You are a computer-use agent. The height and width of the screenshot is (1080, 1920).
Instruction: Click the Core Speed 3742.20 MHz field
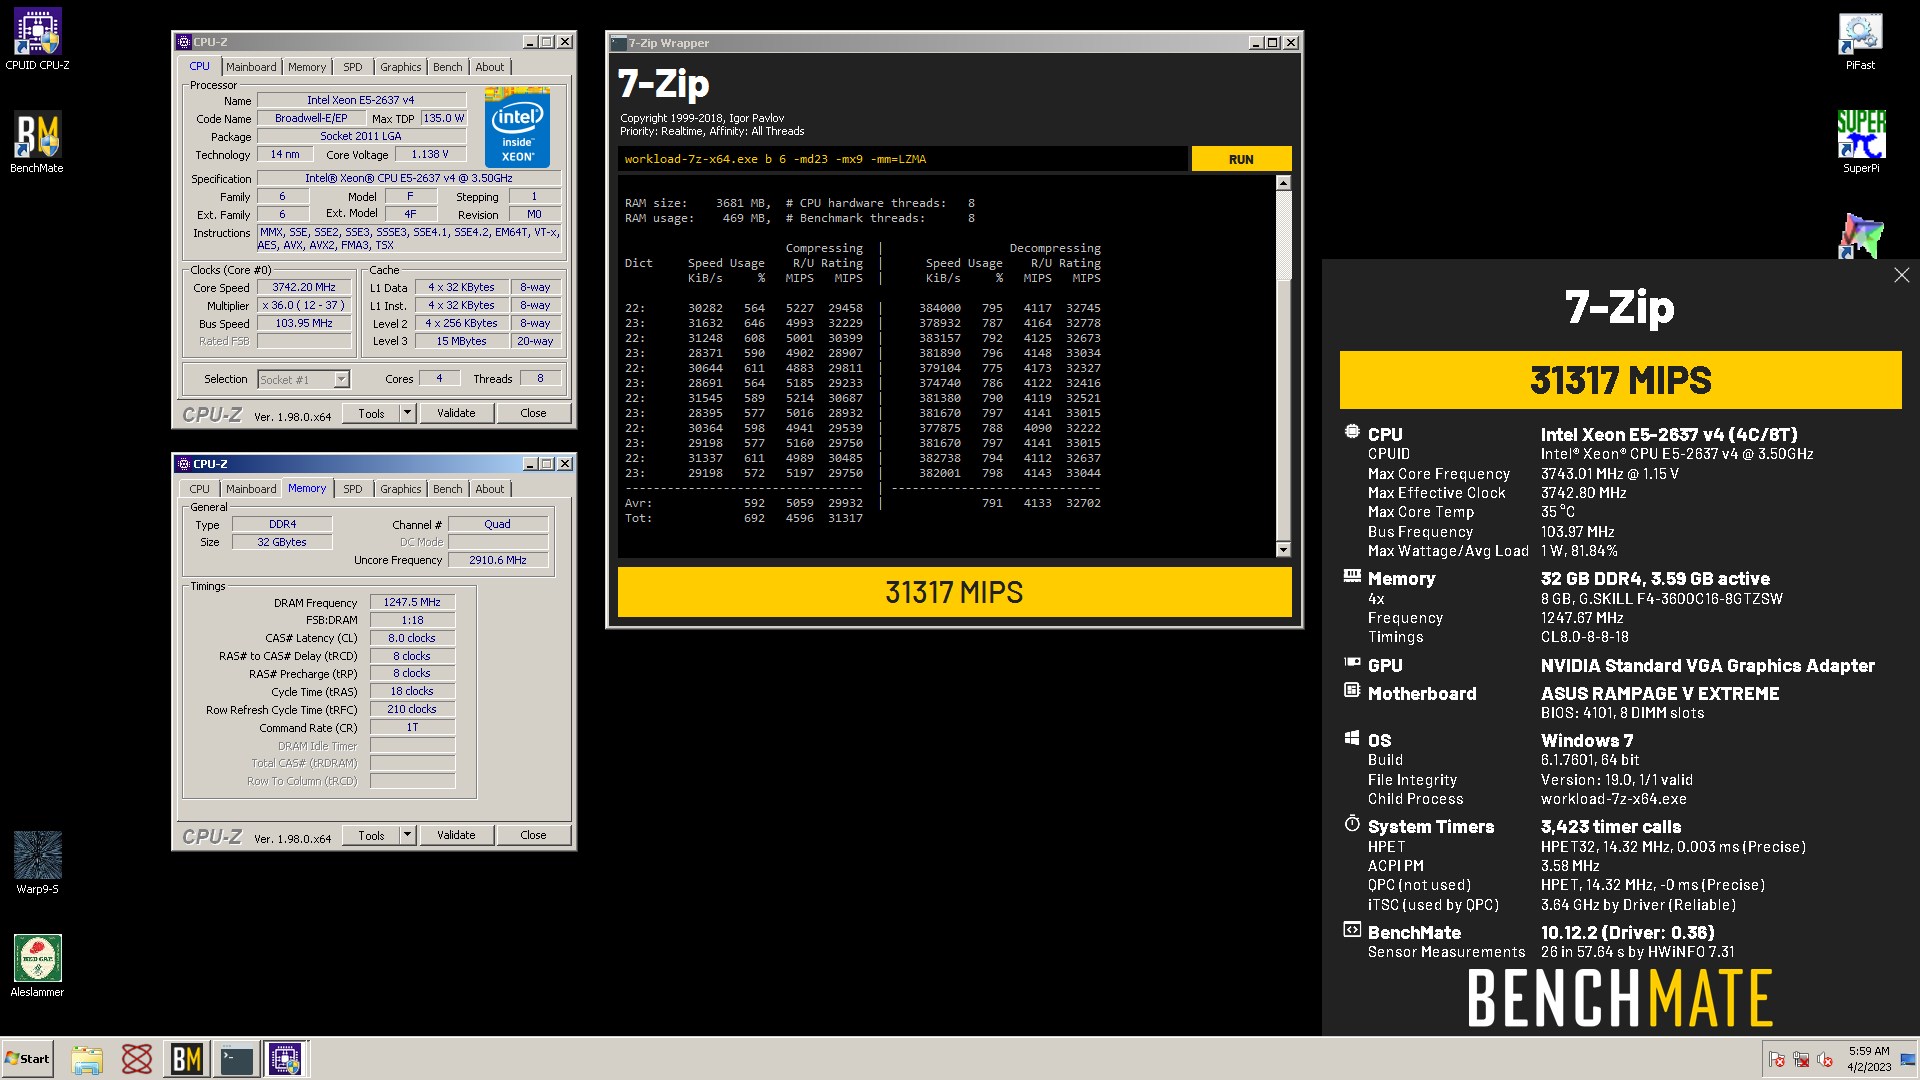(304, 287)
